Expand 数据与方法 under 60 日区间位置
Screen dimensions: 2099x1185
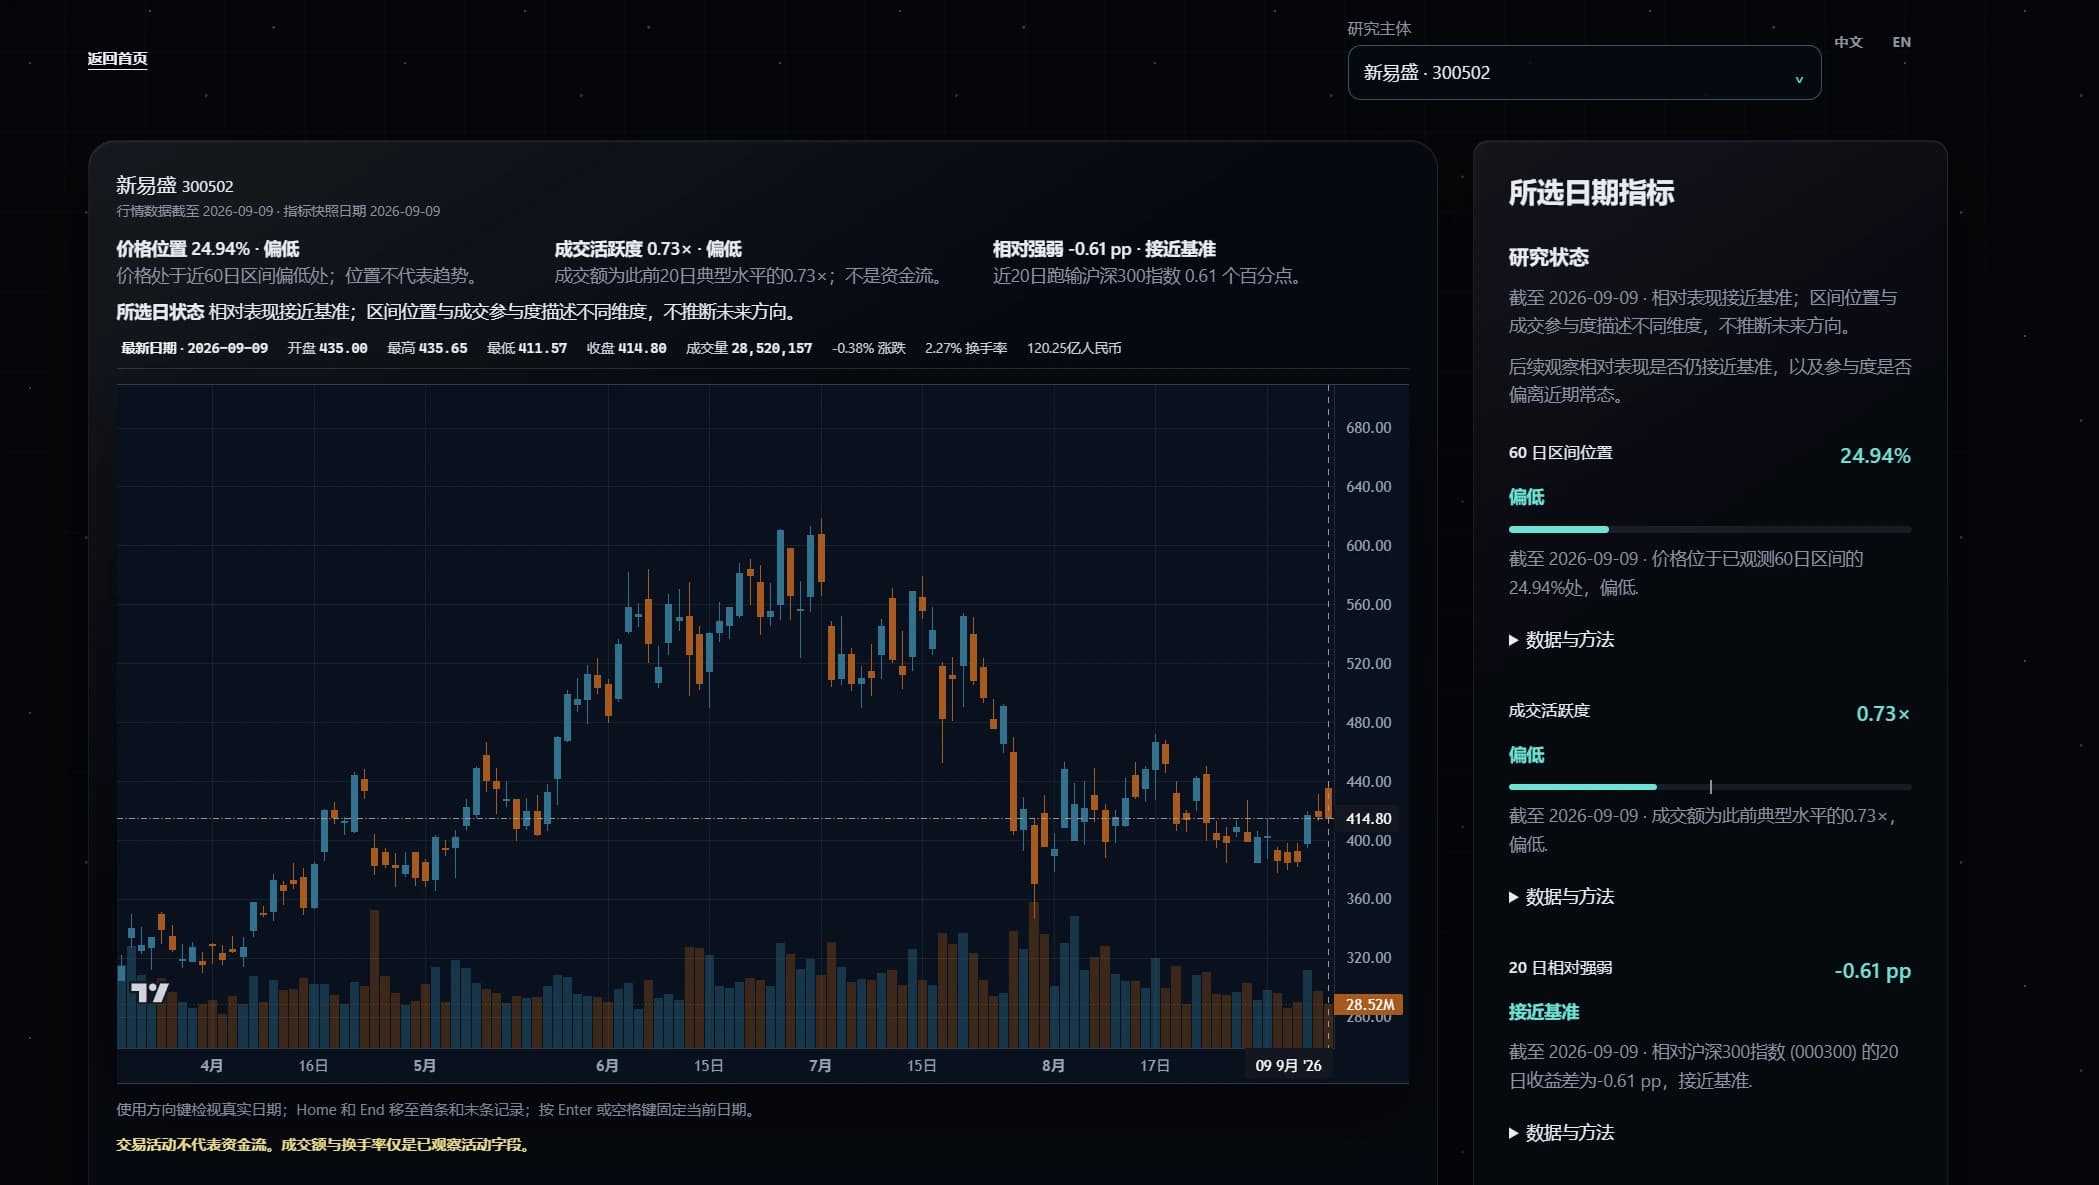1561,639
